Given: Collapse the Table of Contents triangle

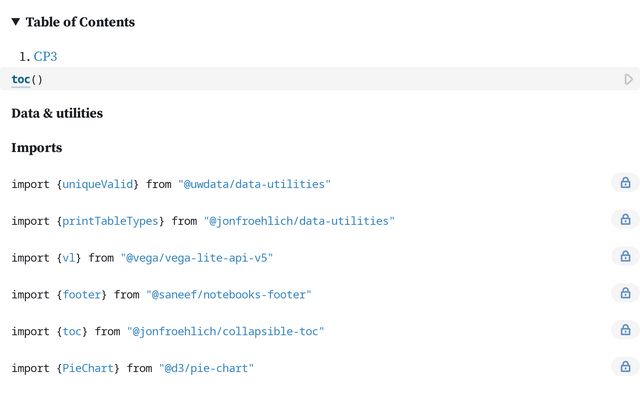Looking at the screenshot, I should coord(16,22).
